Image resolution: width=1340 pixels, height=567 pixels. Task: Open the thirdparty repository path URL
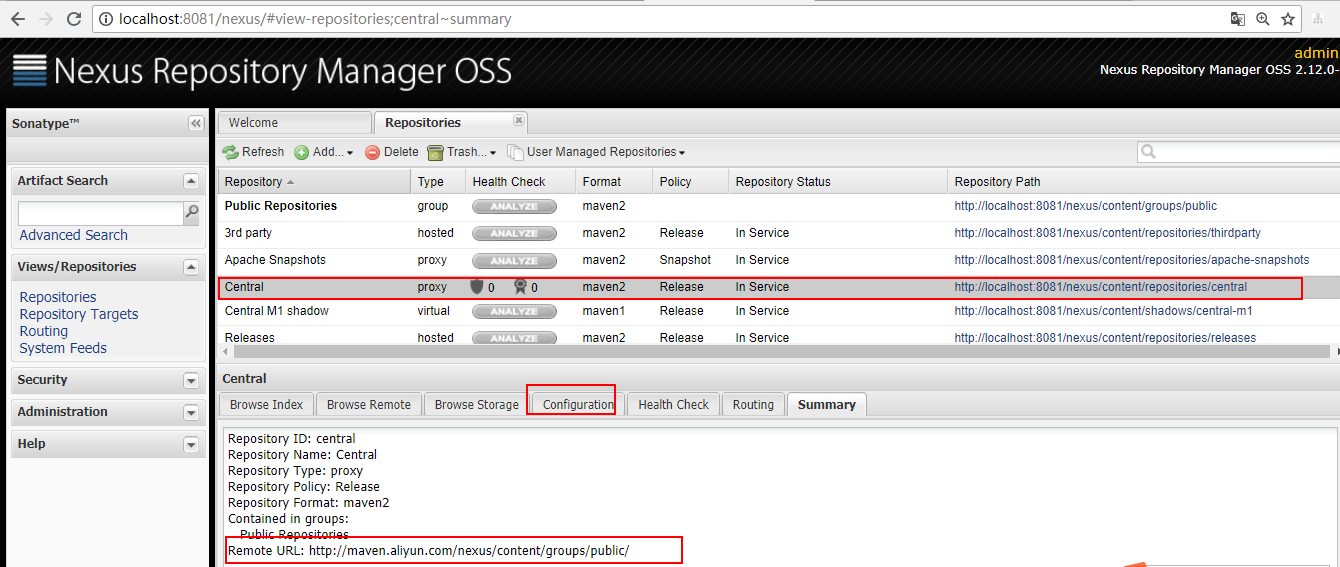[1108, 233]
